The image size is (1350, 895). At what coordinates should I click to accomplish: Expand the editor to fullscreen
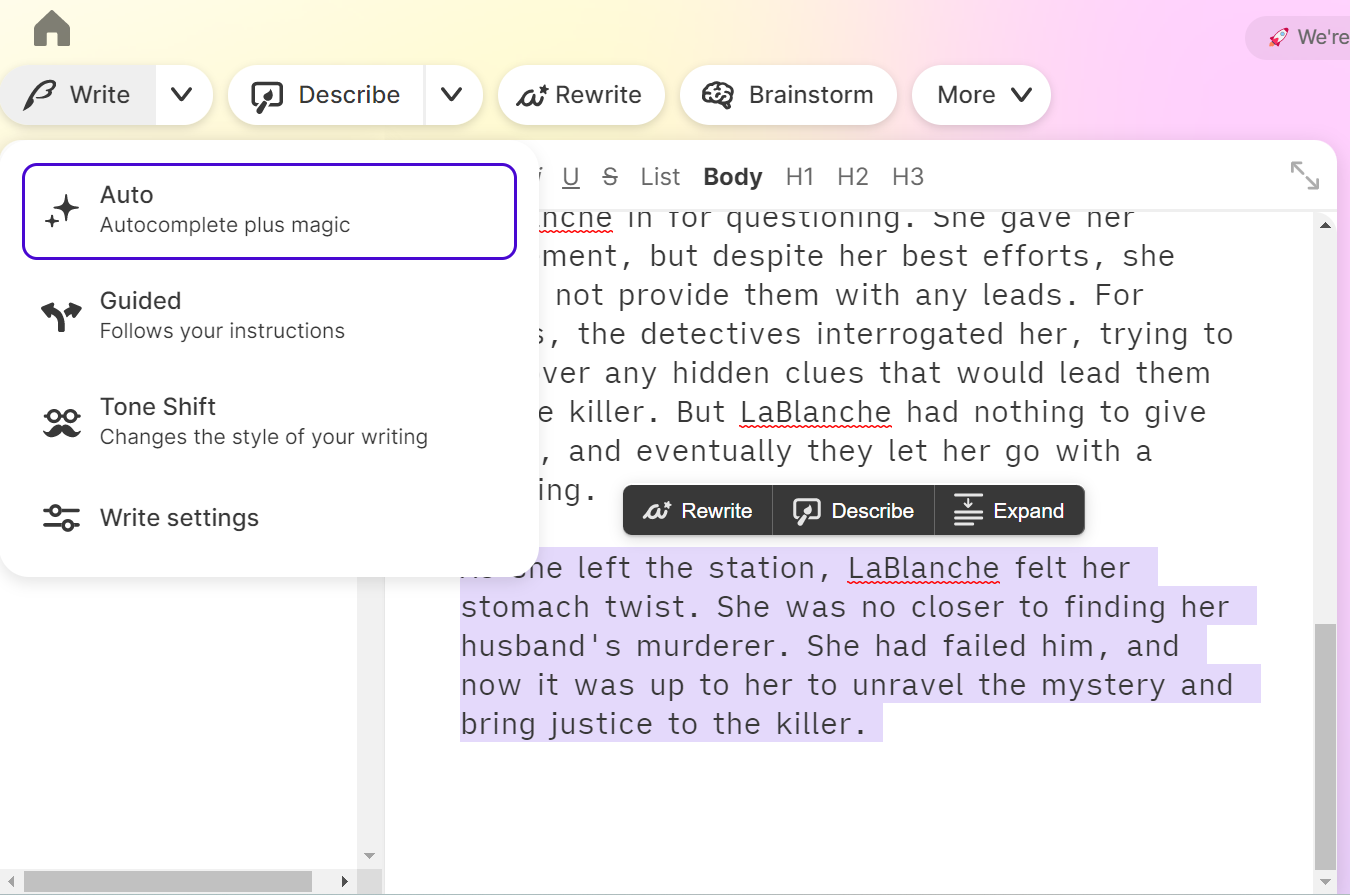[1305, 175]
